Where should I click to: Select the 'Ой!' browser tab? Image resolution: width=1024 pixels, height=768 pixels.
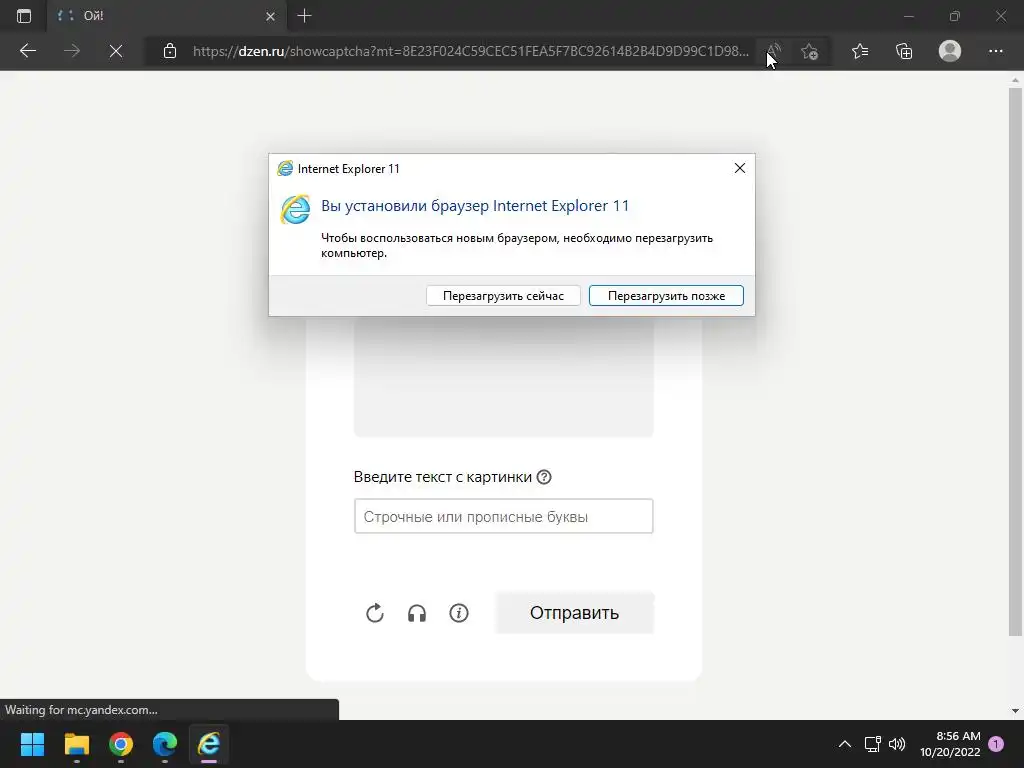click(x=167, y=16)
